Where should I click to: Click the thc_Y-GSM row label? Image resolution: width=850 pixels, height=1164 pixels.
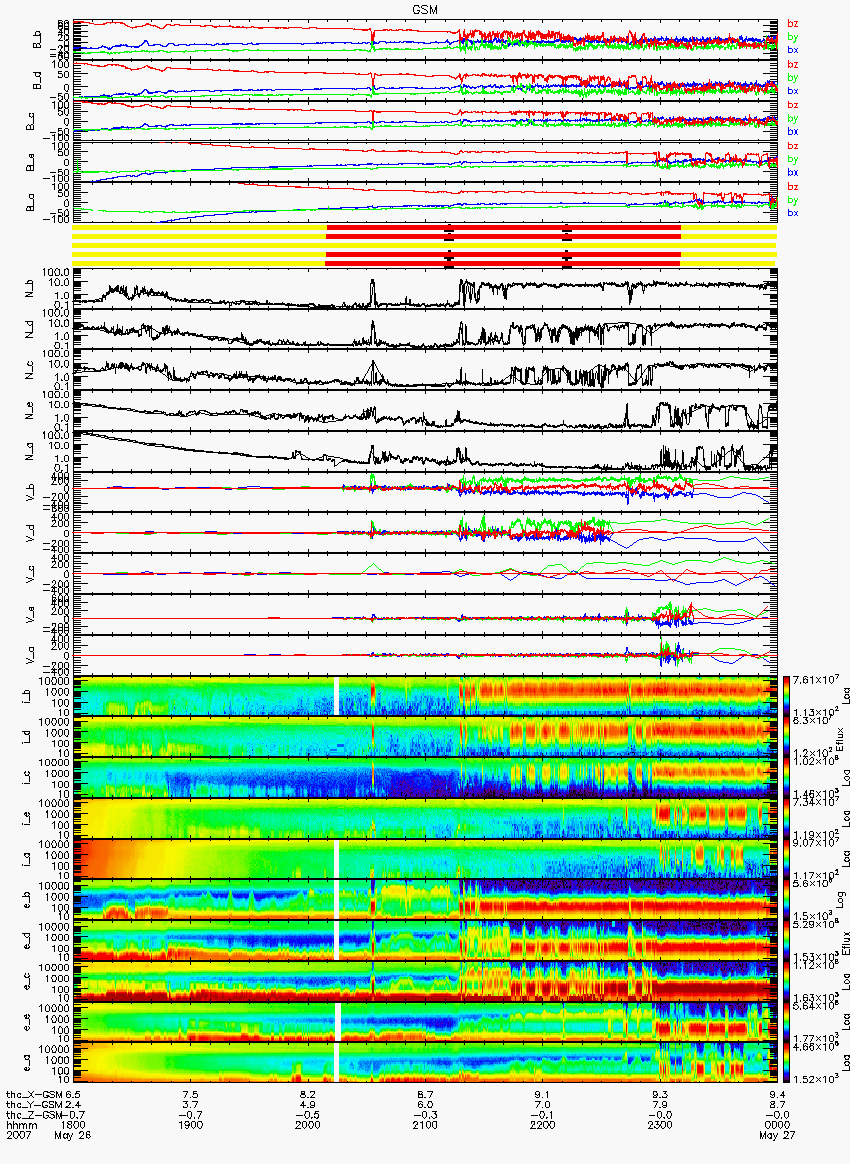pos(34,1105)
